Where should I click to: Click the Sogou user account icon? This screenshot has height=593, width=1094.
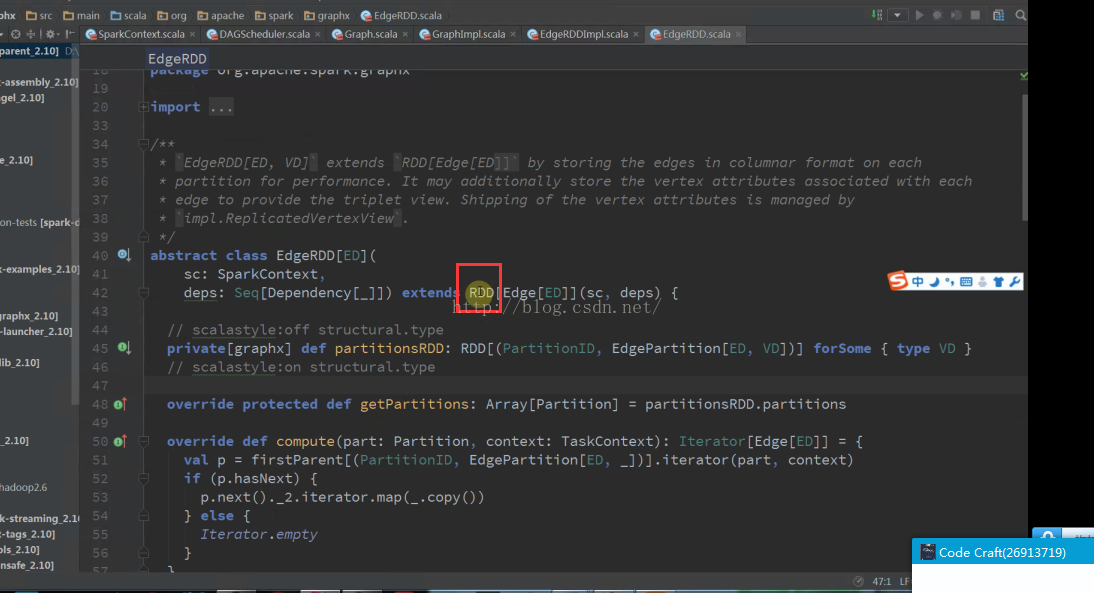click(982, 282)
